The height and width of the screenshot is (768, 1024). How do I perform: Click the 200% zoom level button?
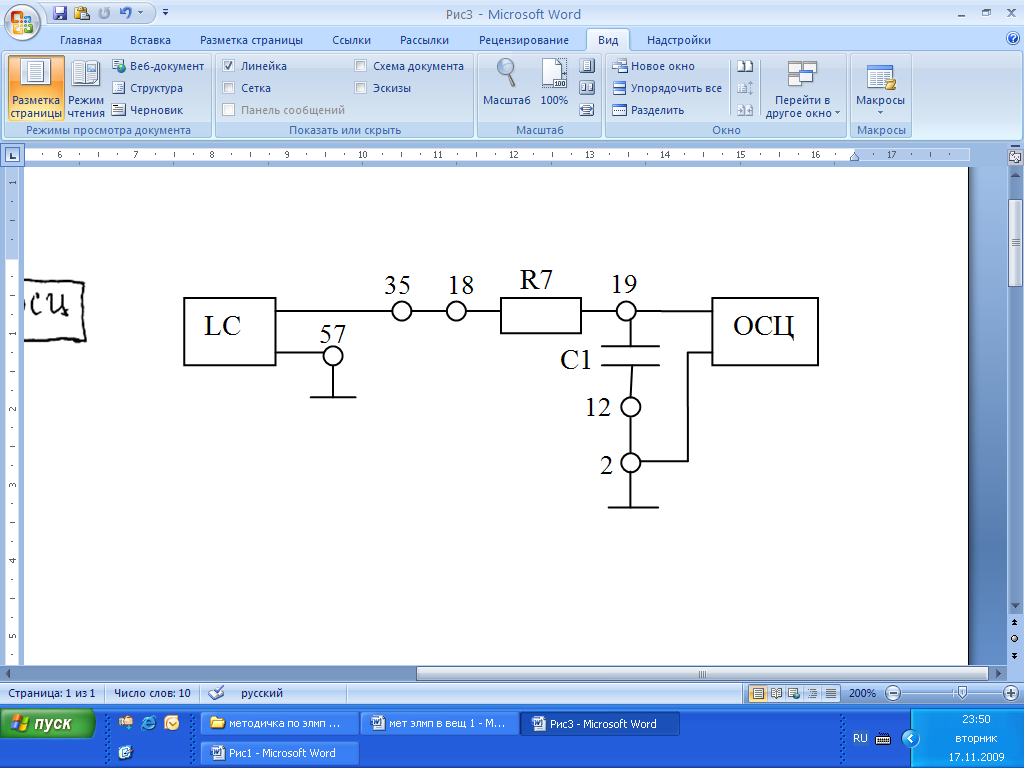tap(862, 694)
